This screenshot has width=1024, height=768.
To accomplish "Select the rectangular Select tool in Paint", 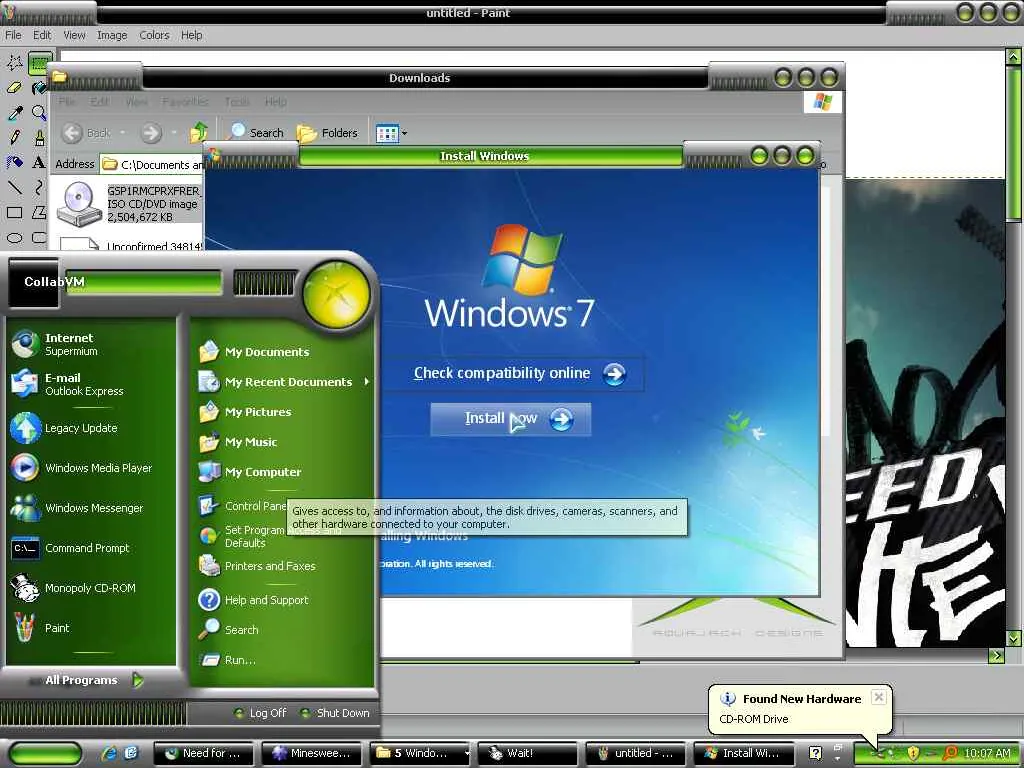I will coord(40,63).
